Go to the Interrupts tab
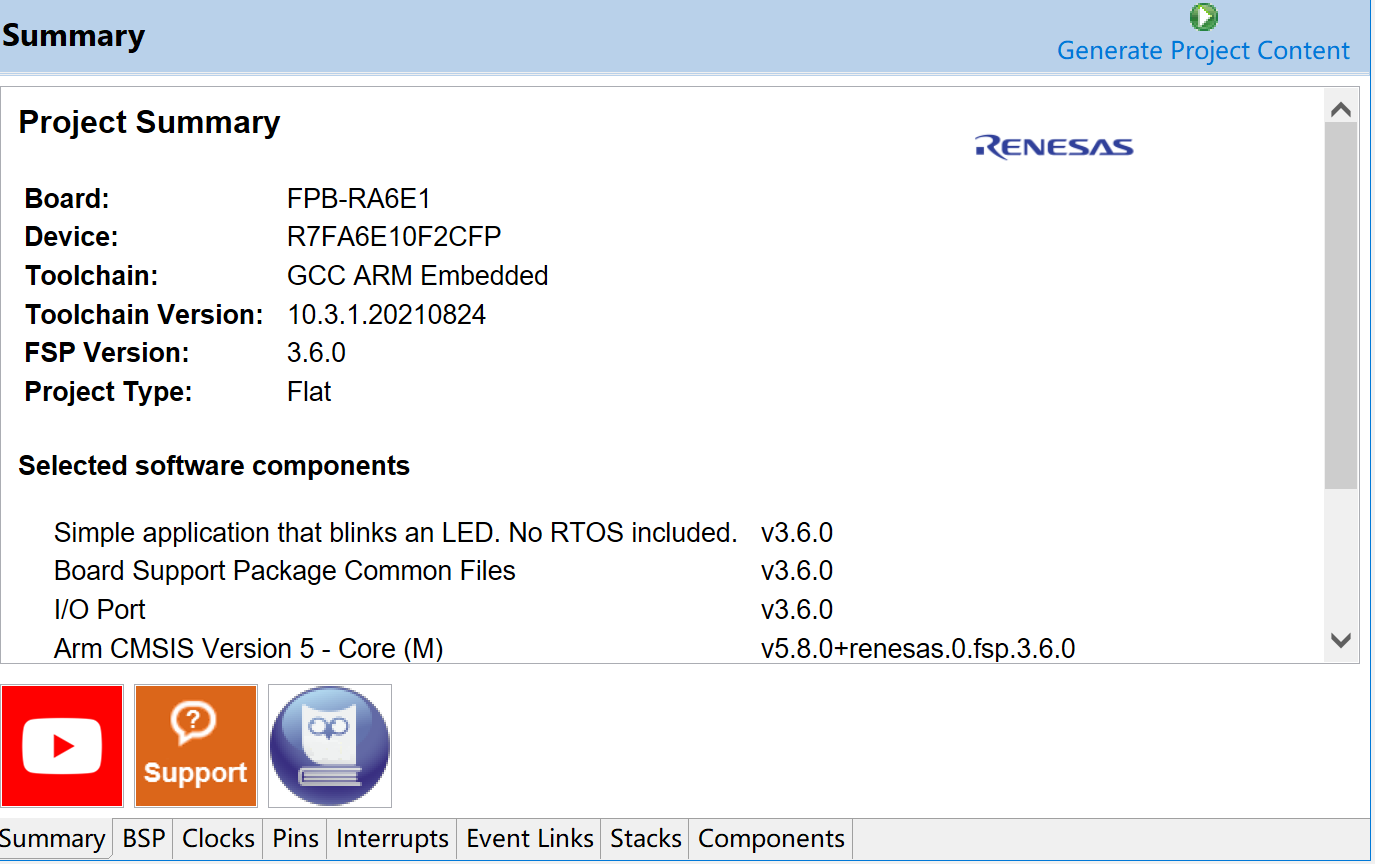The height and width of the screenshot is (864, 1375). coord(393,838)
